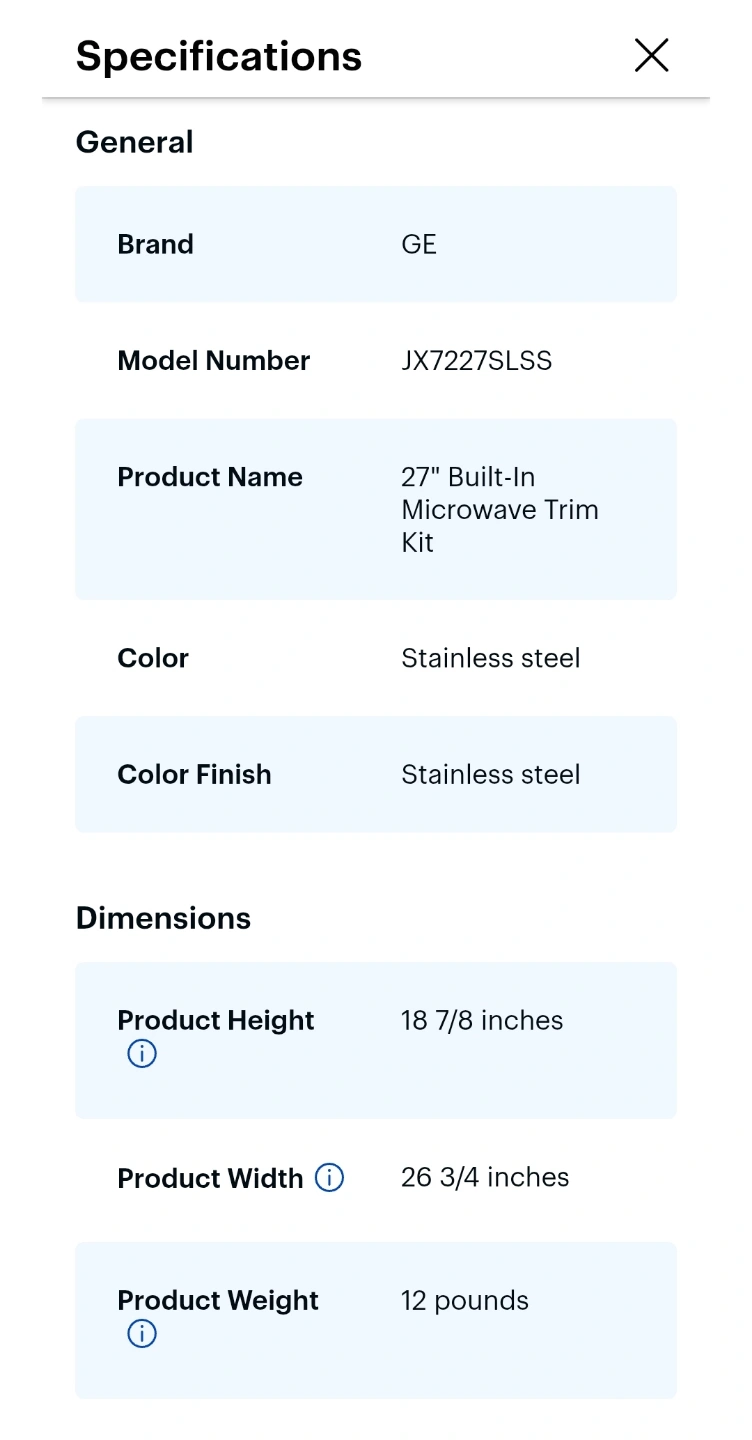Select the Model Number label
752x1440 pixels.
pyautogui.click(x=214, y=360)
